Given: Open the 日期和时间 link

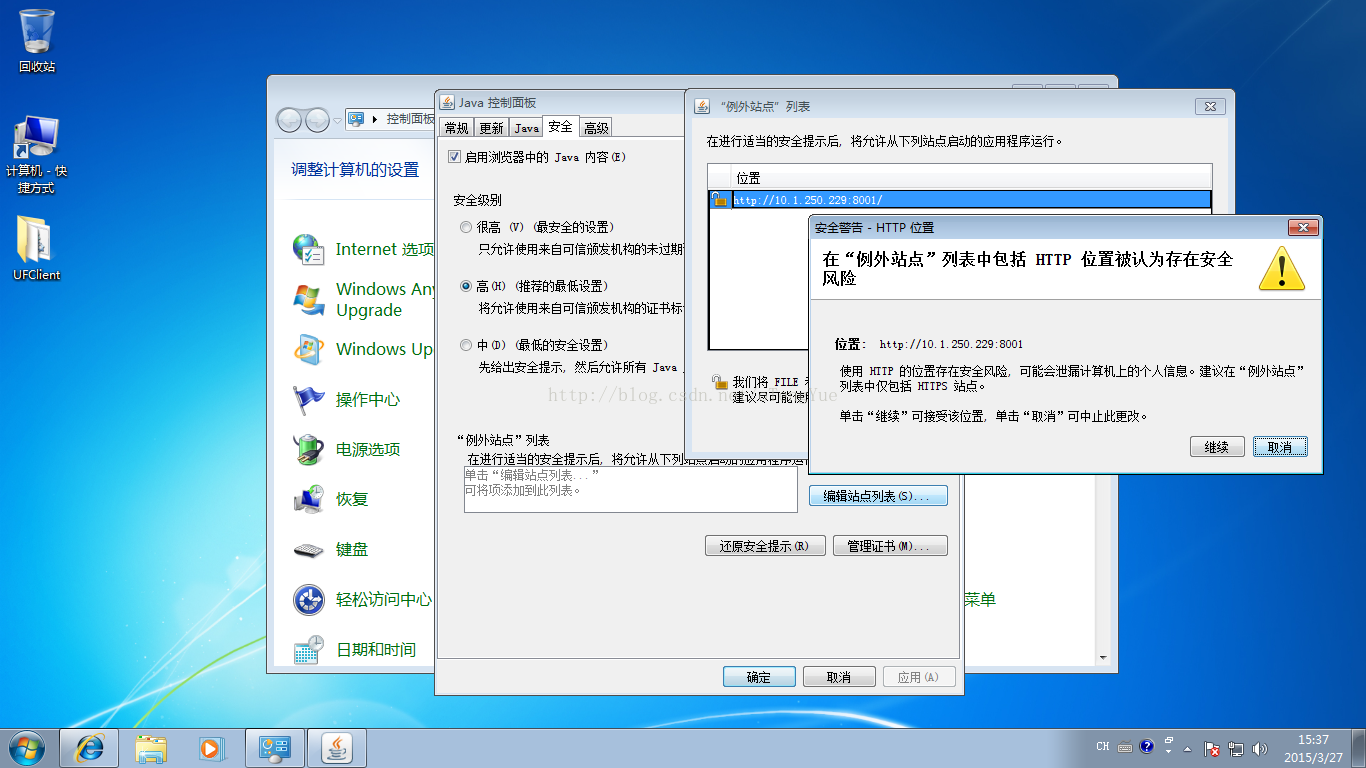Looking at the screenshot, I should [376, 650].
